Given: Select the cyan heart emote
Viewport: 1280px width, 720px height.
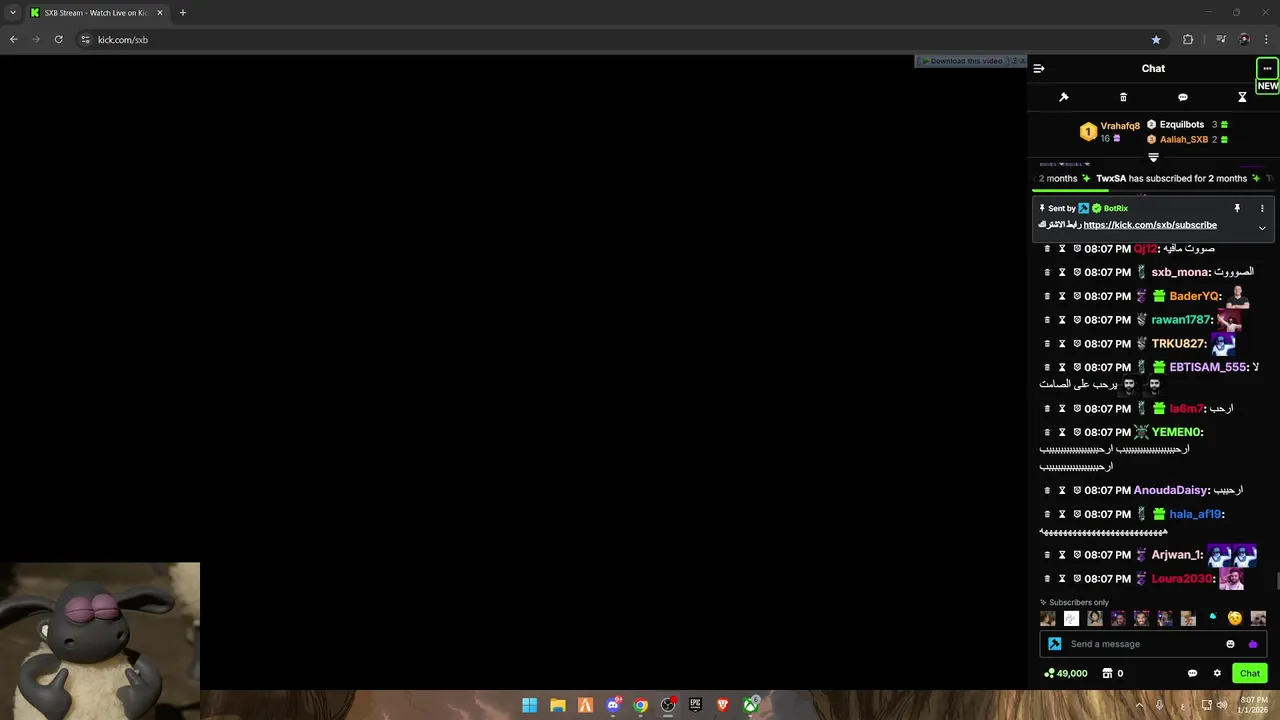Looking at the screenshot, I should [x=1212, y=617].
